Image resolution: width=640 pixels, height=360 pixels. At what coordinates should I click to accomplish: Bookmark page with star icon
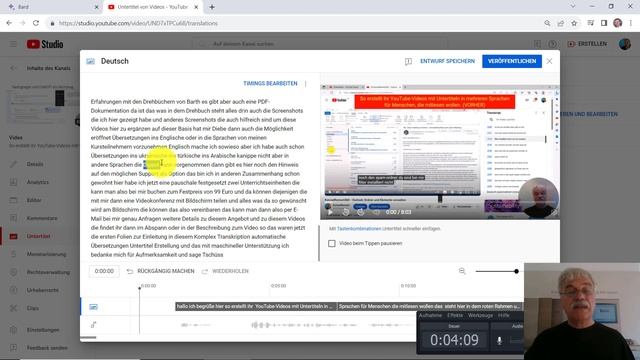click(574, 23)
